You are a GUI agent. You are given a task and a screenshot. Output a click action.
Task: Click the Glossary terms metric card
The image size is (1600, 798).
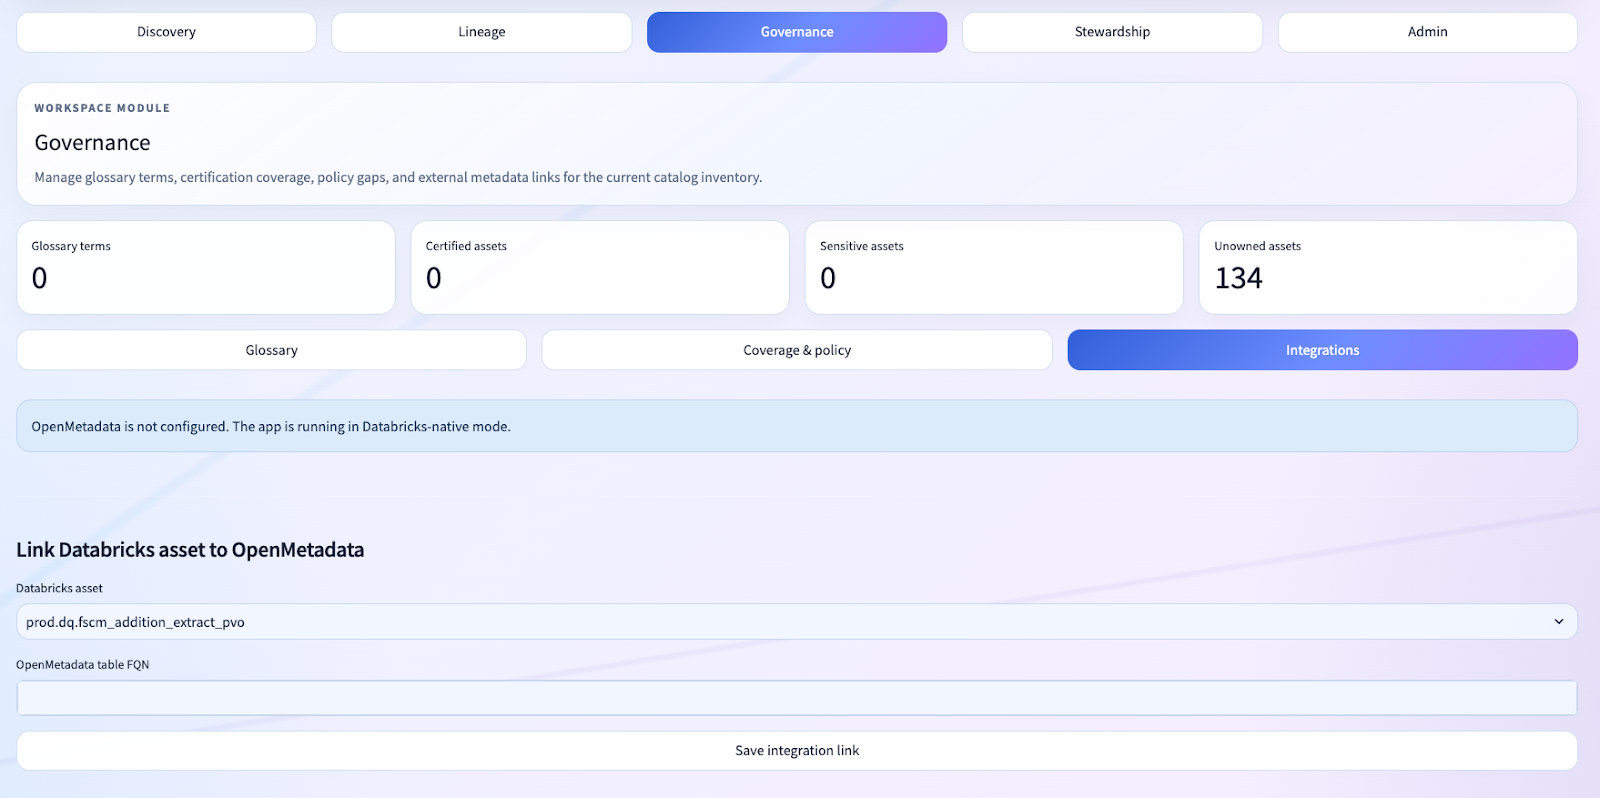[x=205, y=267]
